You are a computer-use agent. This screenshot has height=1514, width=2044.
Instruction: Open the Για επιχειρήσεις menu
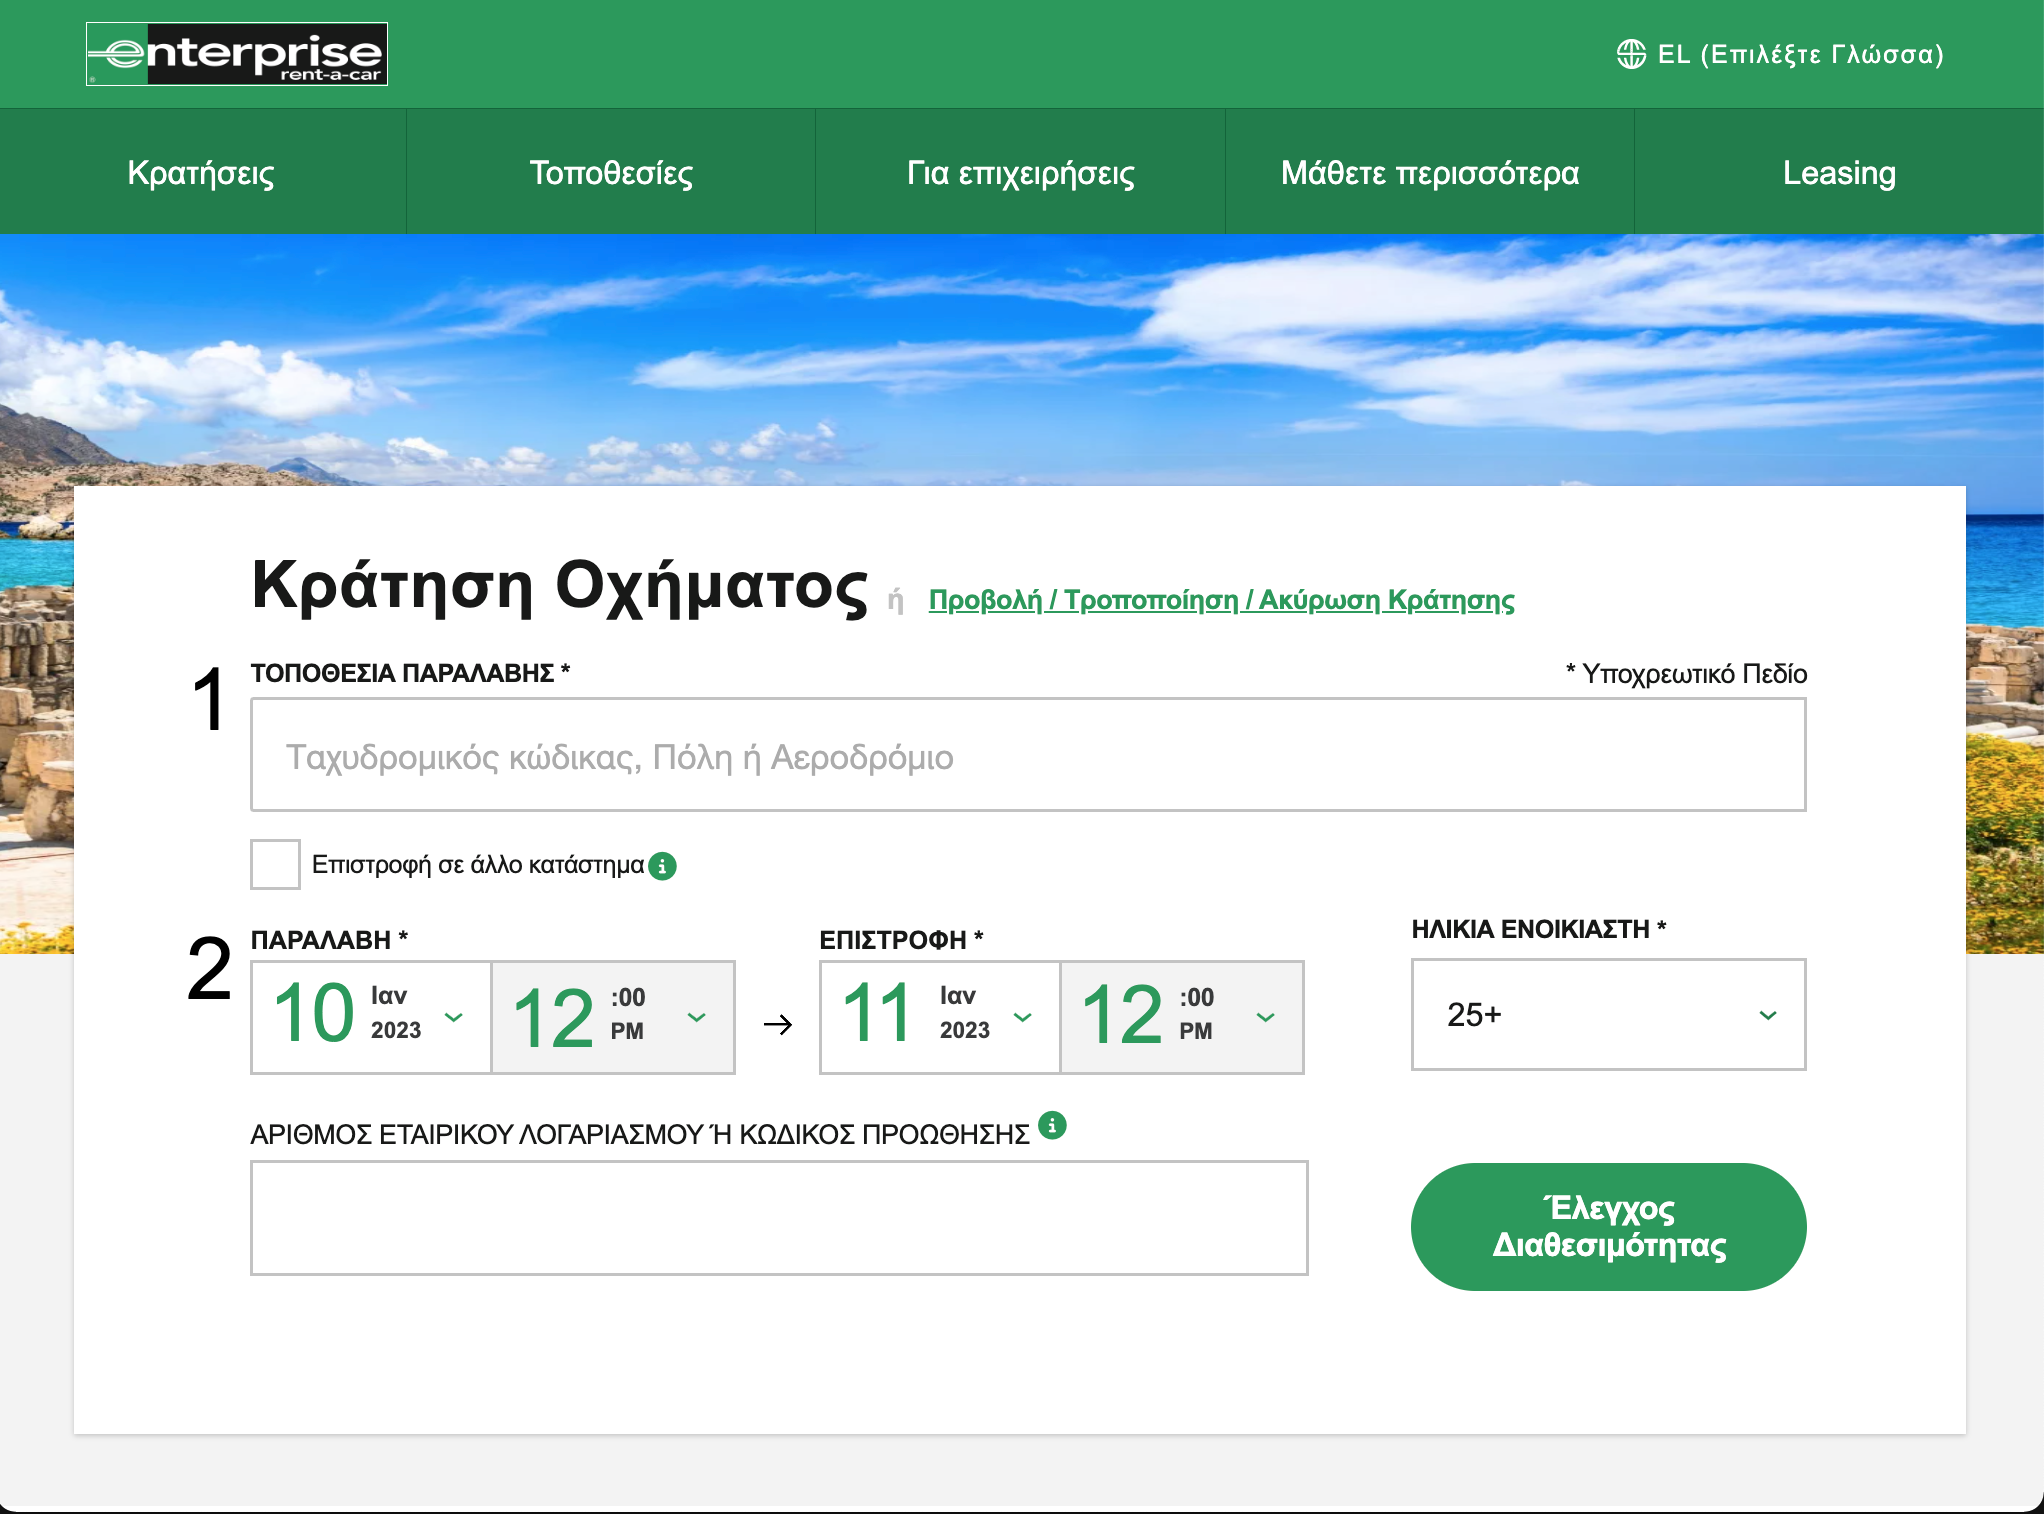coord(1020,172)
